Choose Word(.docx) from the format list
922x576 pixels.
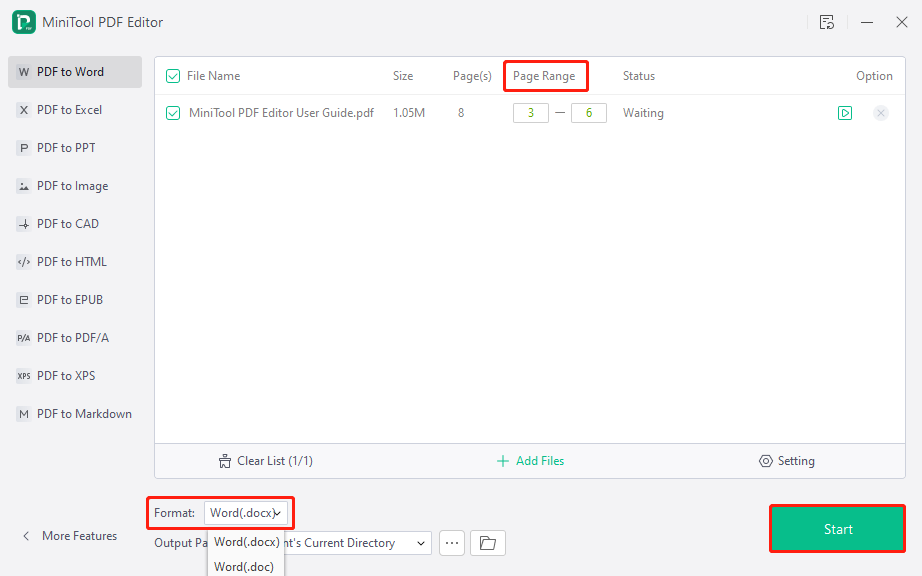pos(246,542)
